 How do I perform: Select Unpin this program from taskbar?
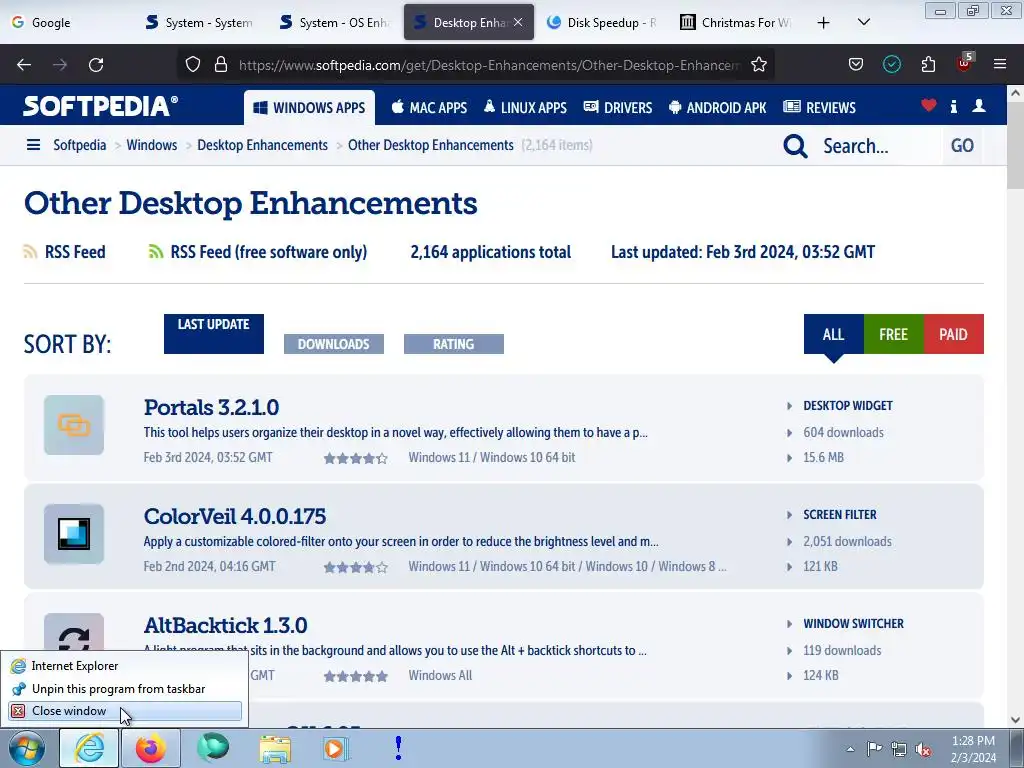click(125, 689)
